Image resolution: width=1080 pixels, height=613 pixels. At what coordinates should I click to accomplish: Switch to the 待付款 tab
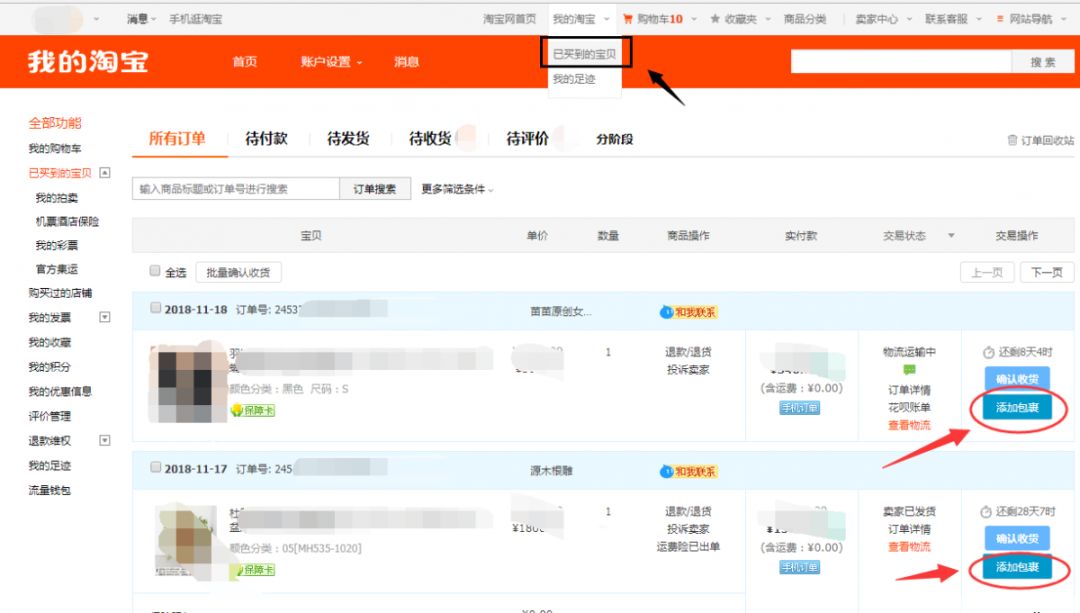click(x=267, y=138)
